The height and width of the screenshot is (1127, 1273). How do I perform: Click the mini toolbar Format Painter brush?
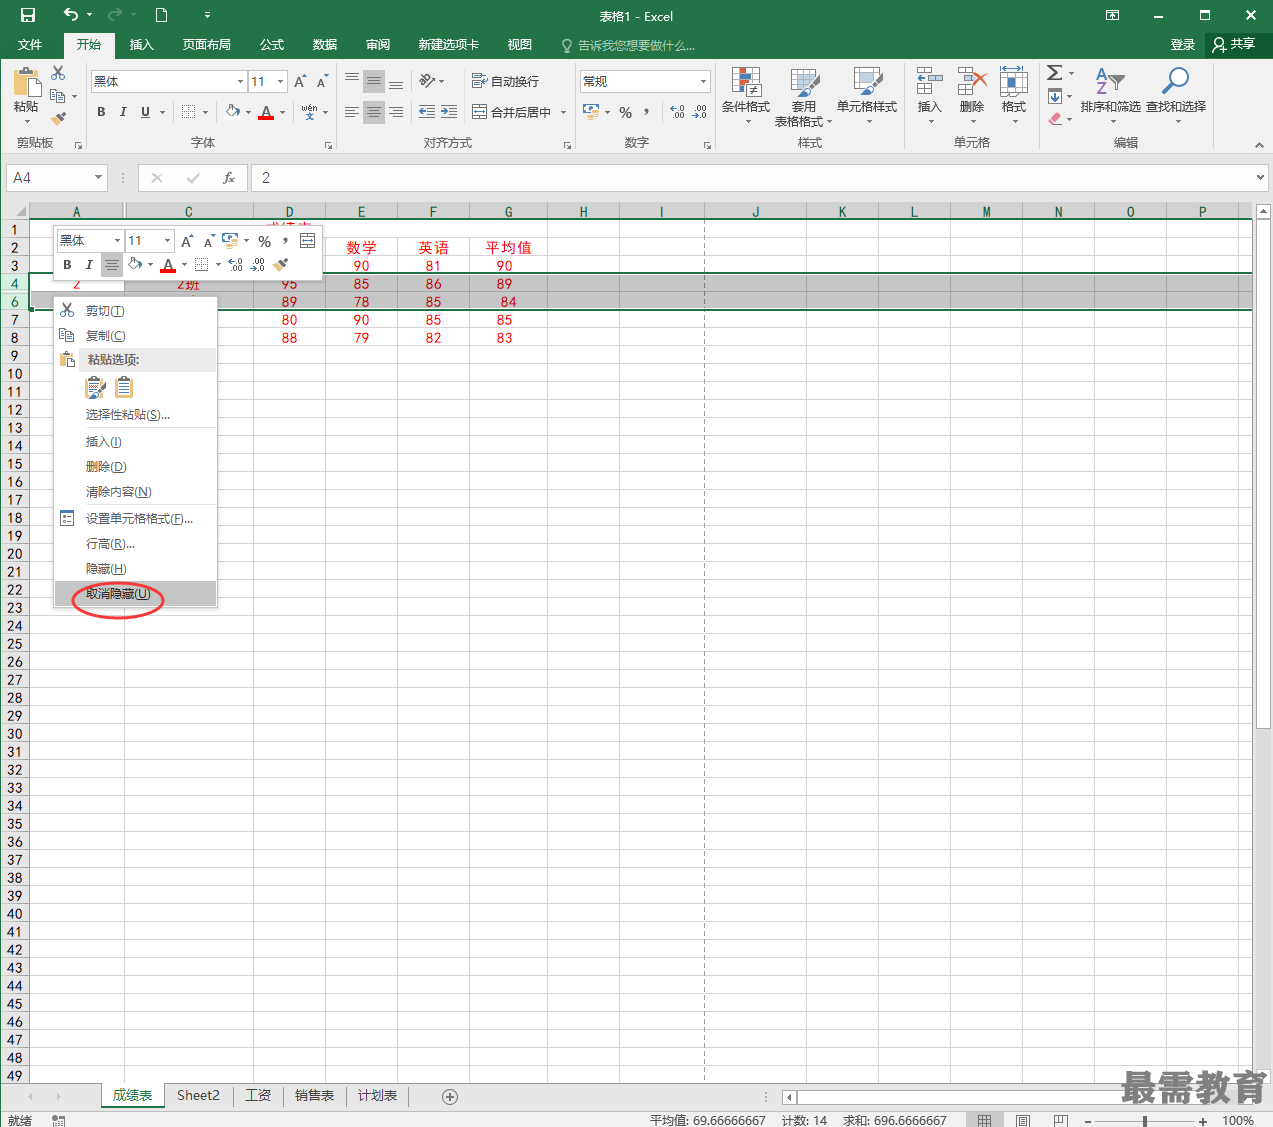[281, 265]
